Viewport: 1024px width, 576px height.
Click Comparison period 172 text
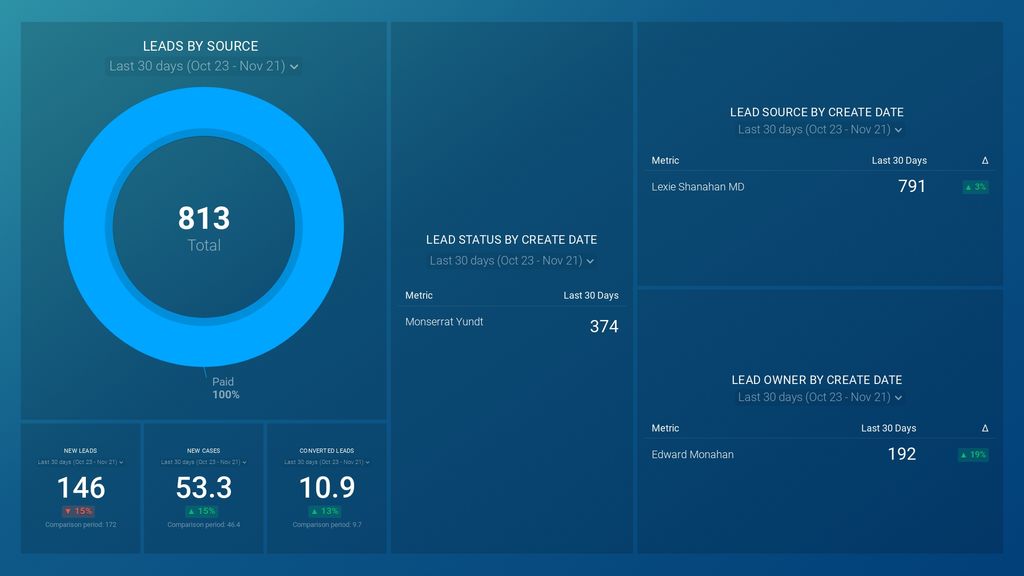tap(80, 524)
